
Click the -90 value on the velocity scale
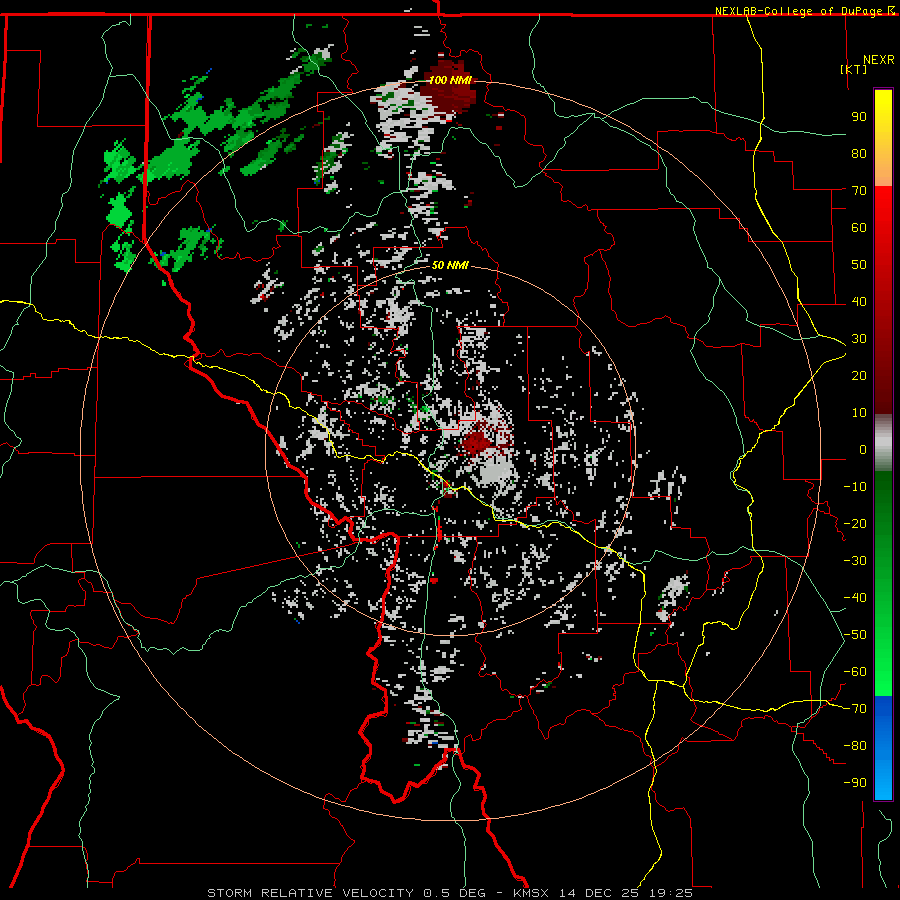(855, 783)
